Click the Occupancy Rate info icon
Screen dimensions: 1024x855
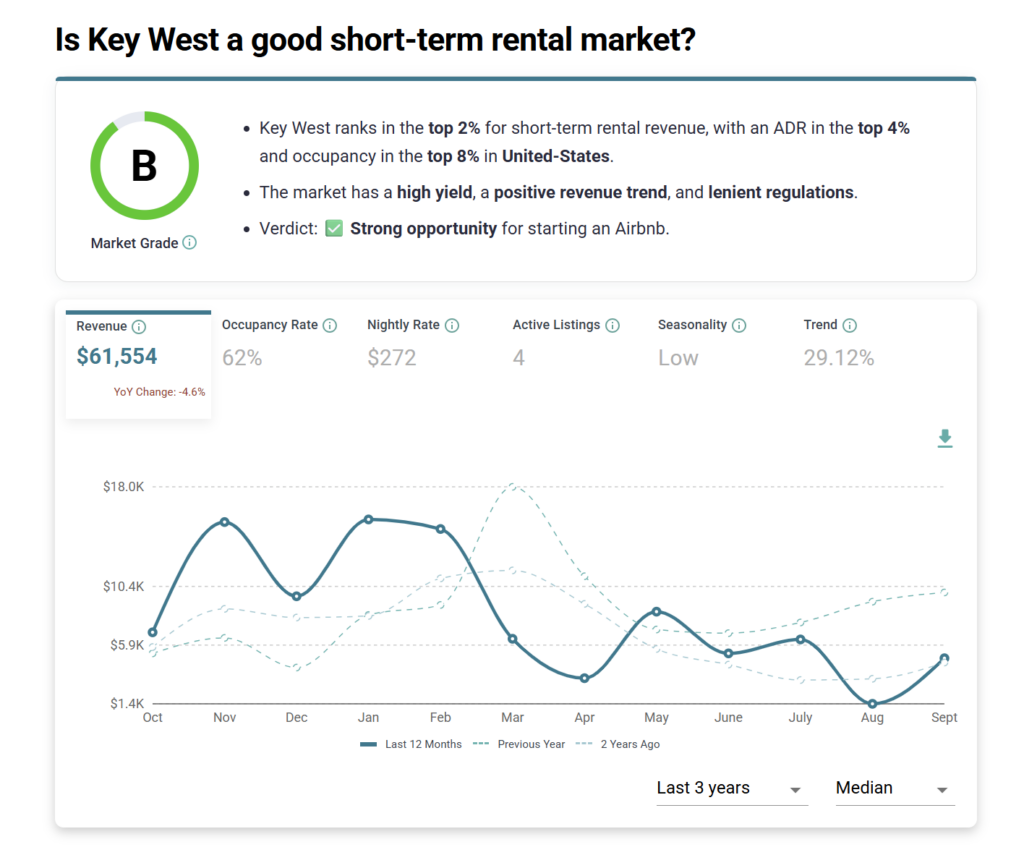pos(330,325)
